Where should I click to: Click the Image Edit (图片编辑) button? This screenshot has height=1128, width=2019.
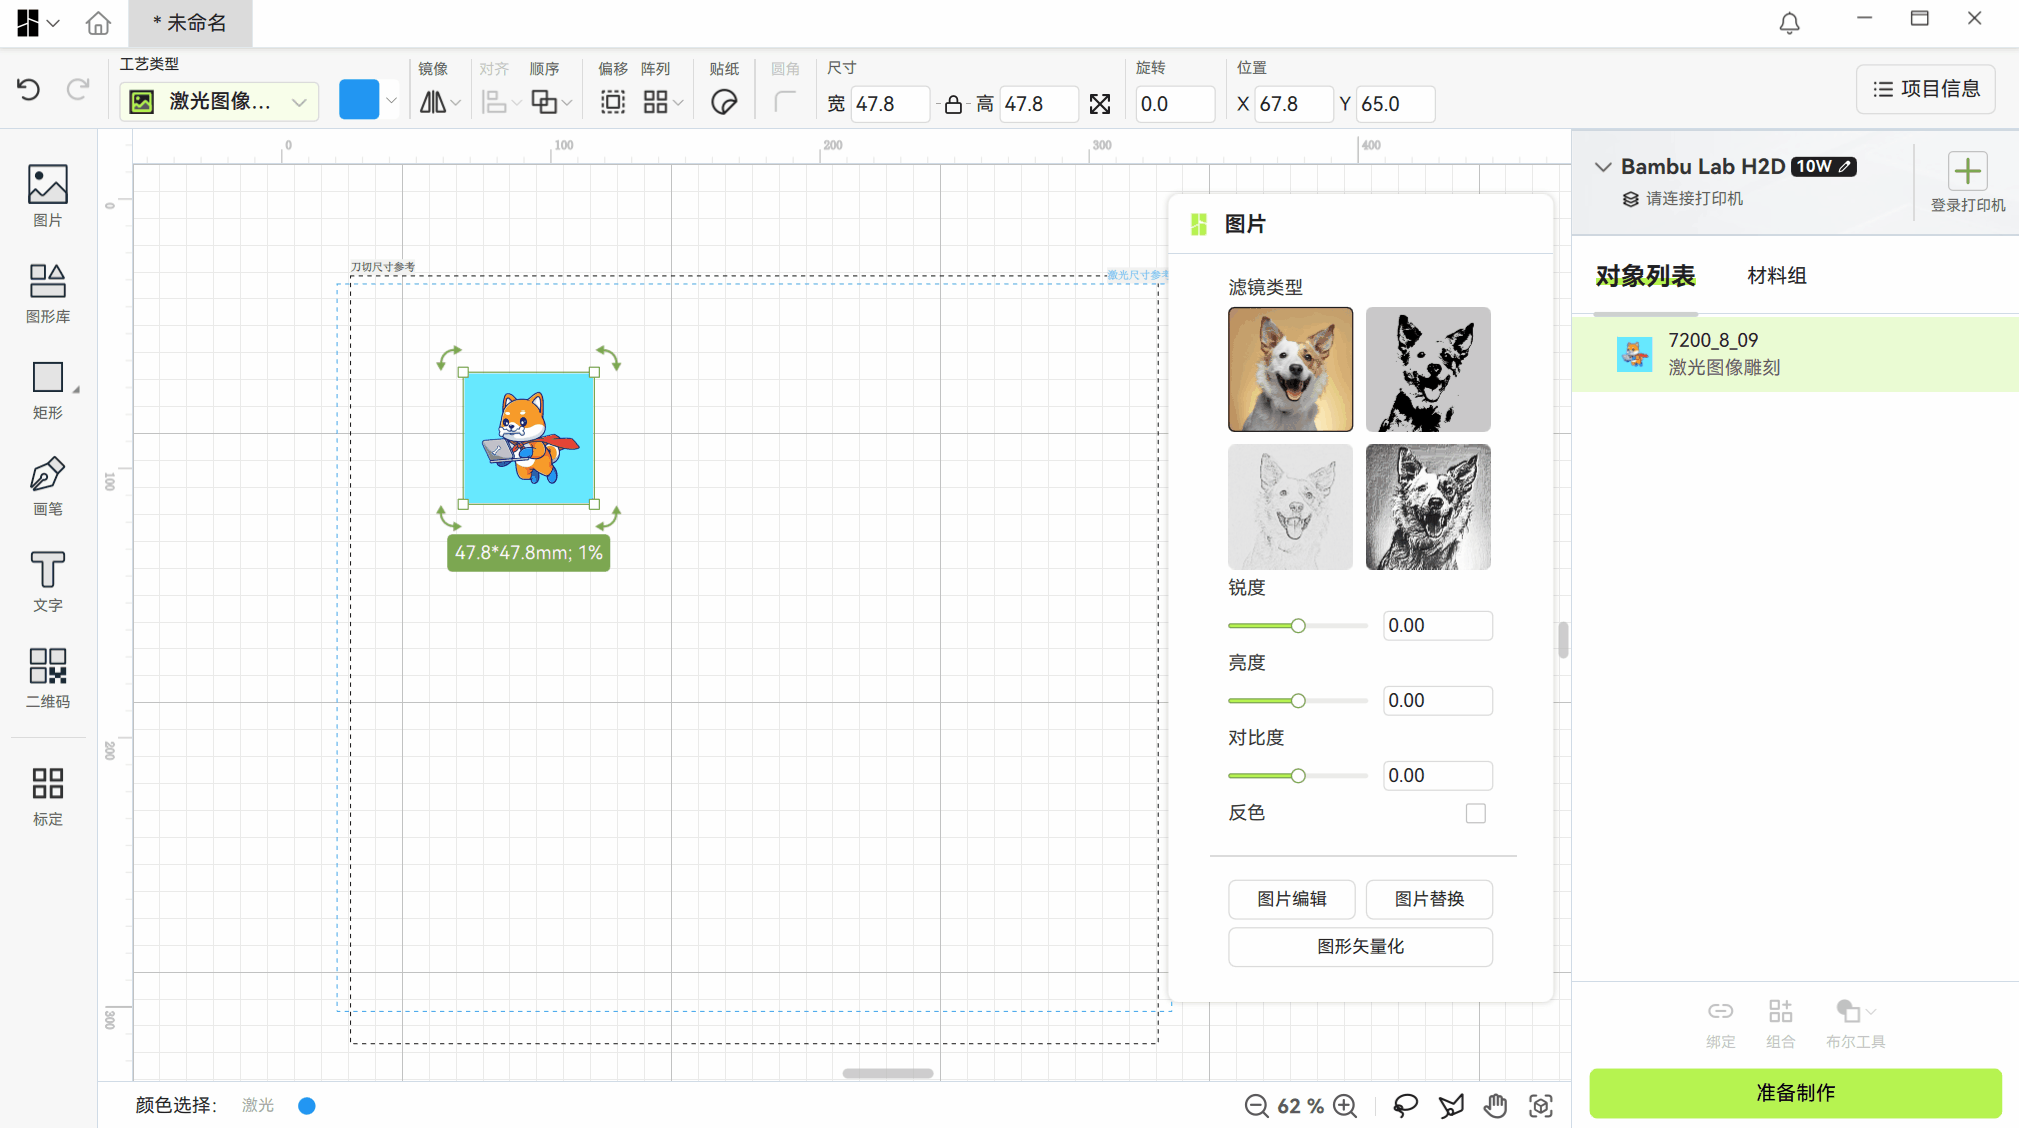1291,899
